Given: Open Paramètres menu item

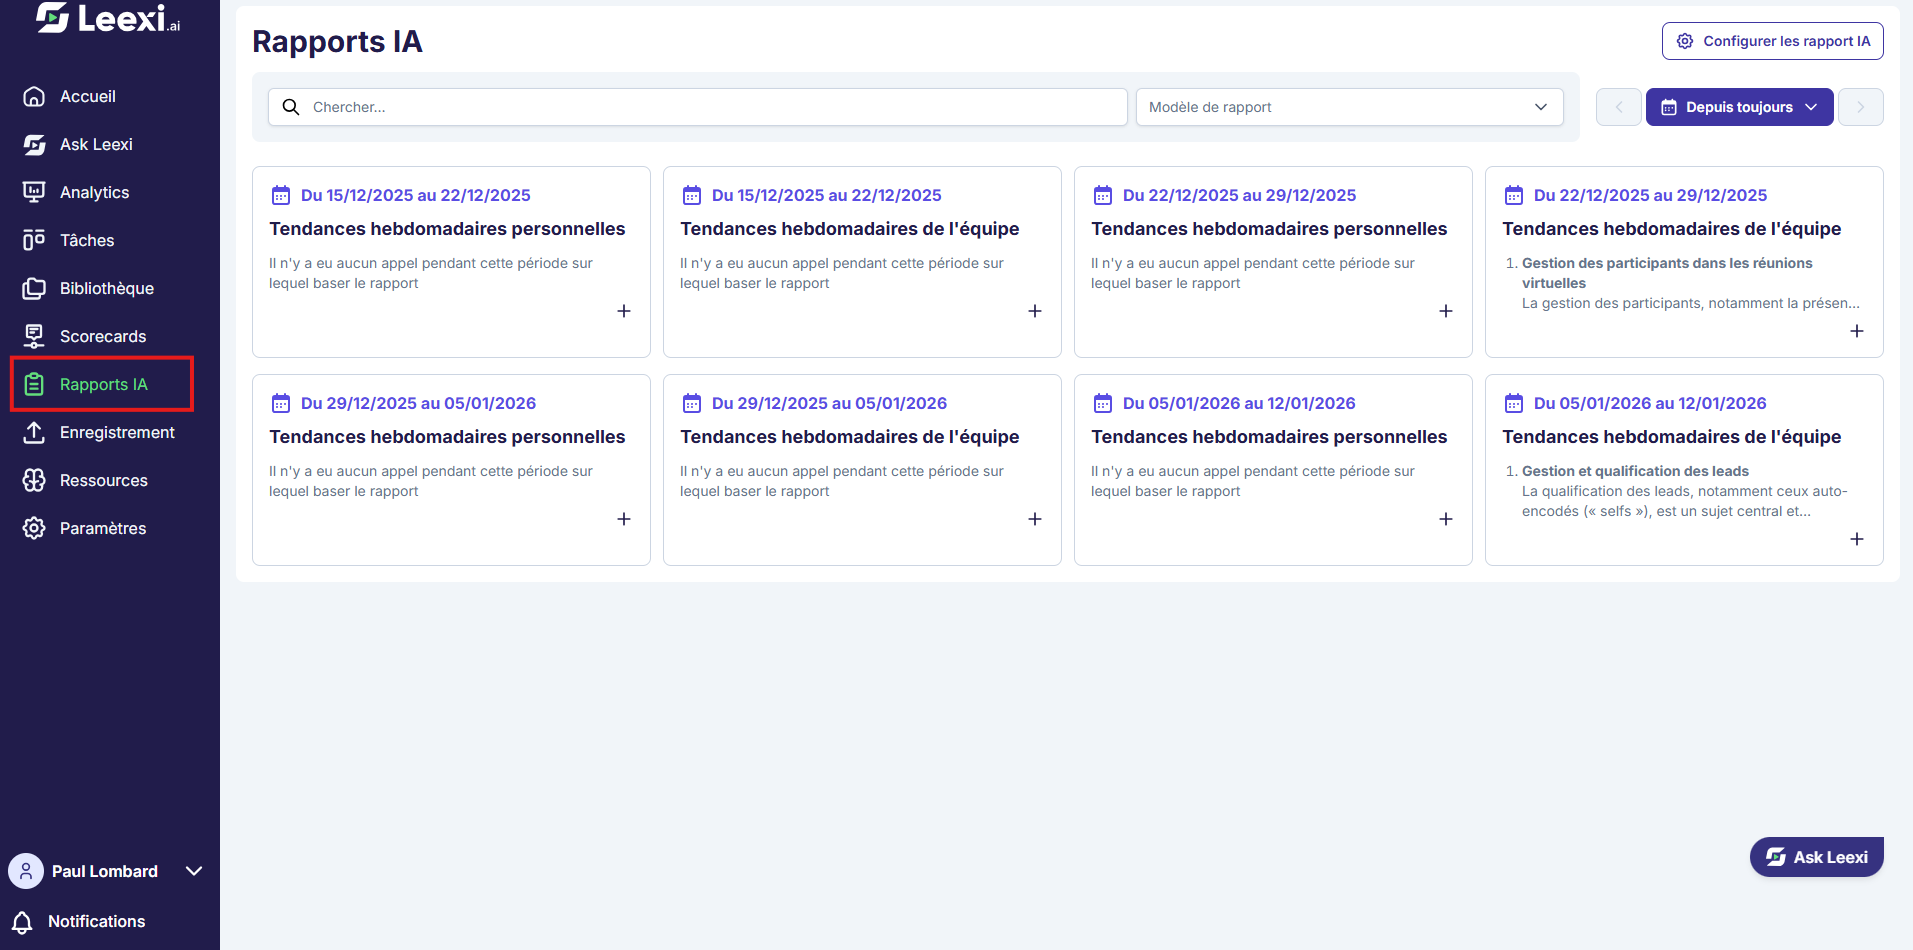Looking at the screenshot, I should 103,528.
